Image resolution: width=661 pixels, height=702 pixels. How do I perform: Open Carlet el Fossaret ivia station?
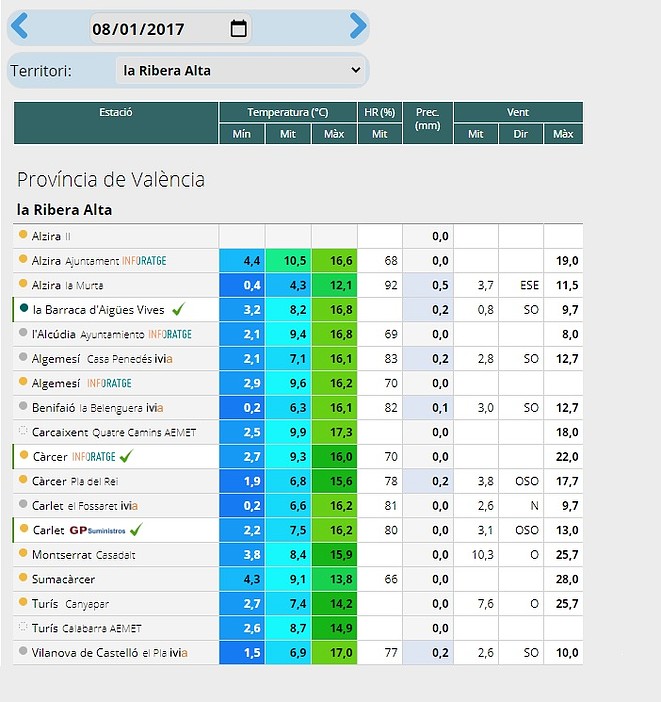click(x=85, y=506)
